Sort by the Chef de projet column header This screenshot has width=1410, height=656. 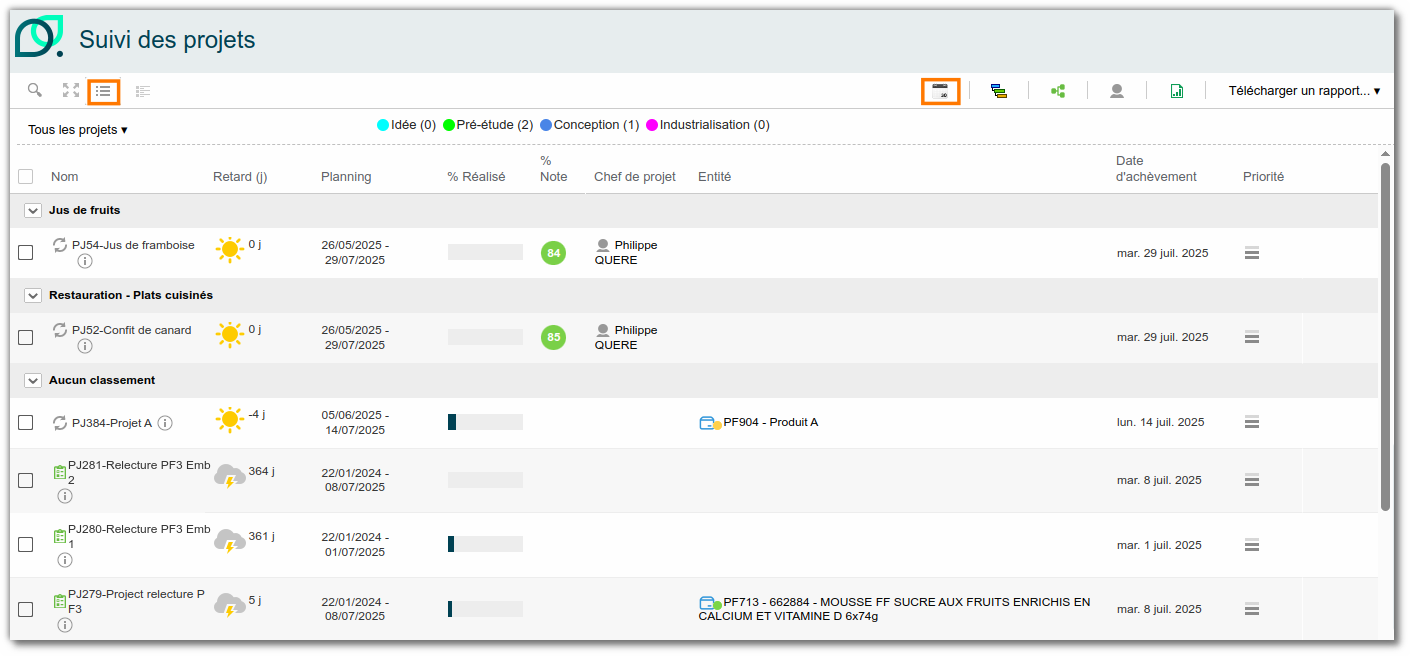tap(635, 177)
